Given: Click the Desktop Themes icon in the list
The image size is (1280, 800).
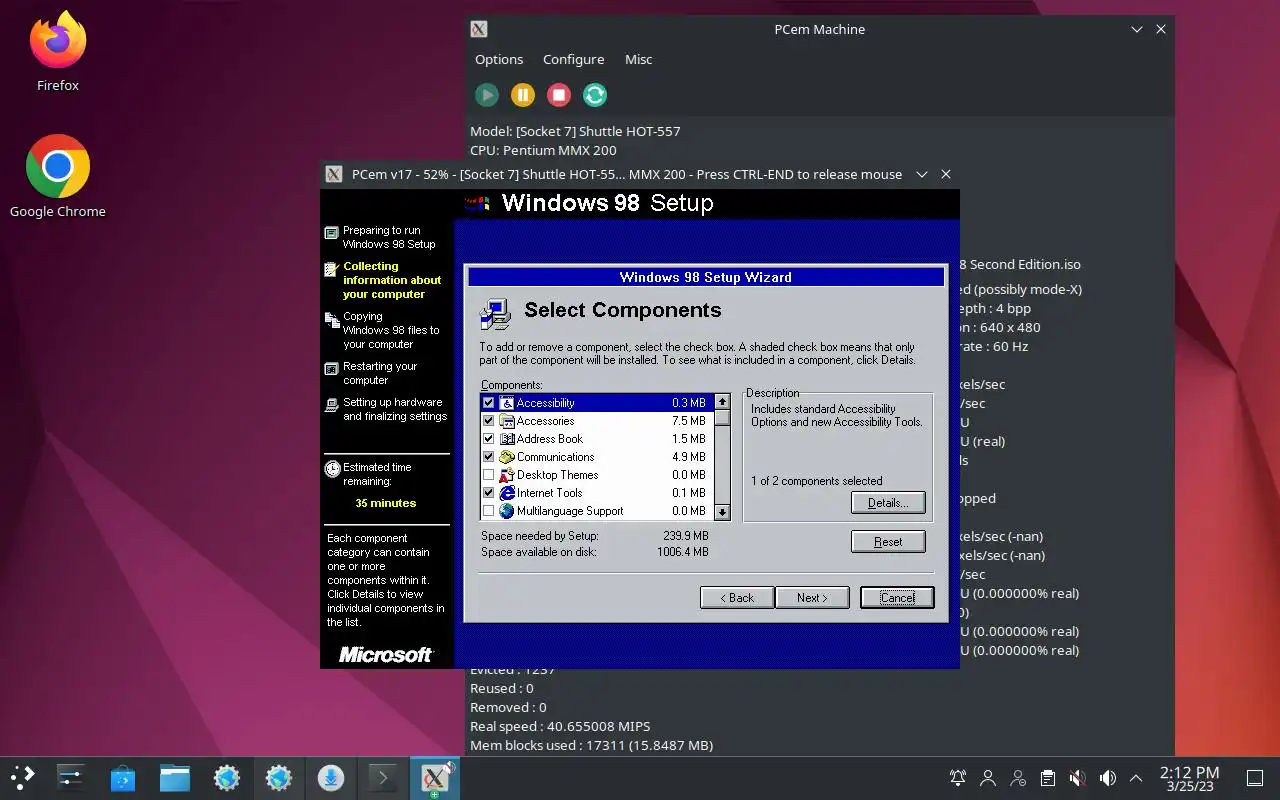Looking at the screenshot, I should click(506, 475).
